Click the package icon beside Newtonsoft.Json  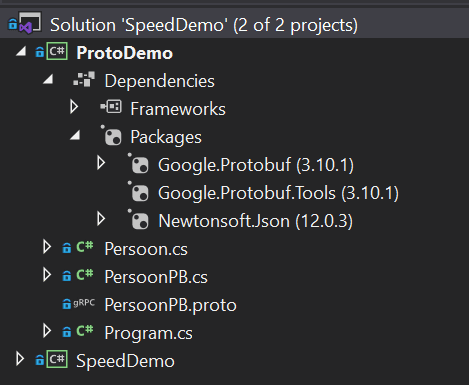(x=139, y=219)
